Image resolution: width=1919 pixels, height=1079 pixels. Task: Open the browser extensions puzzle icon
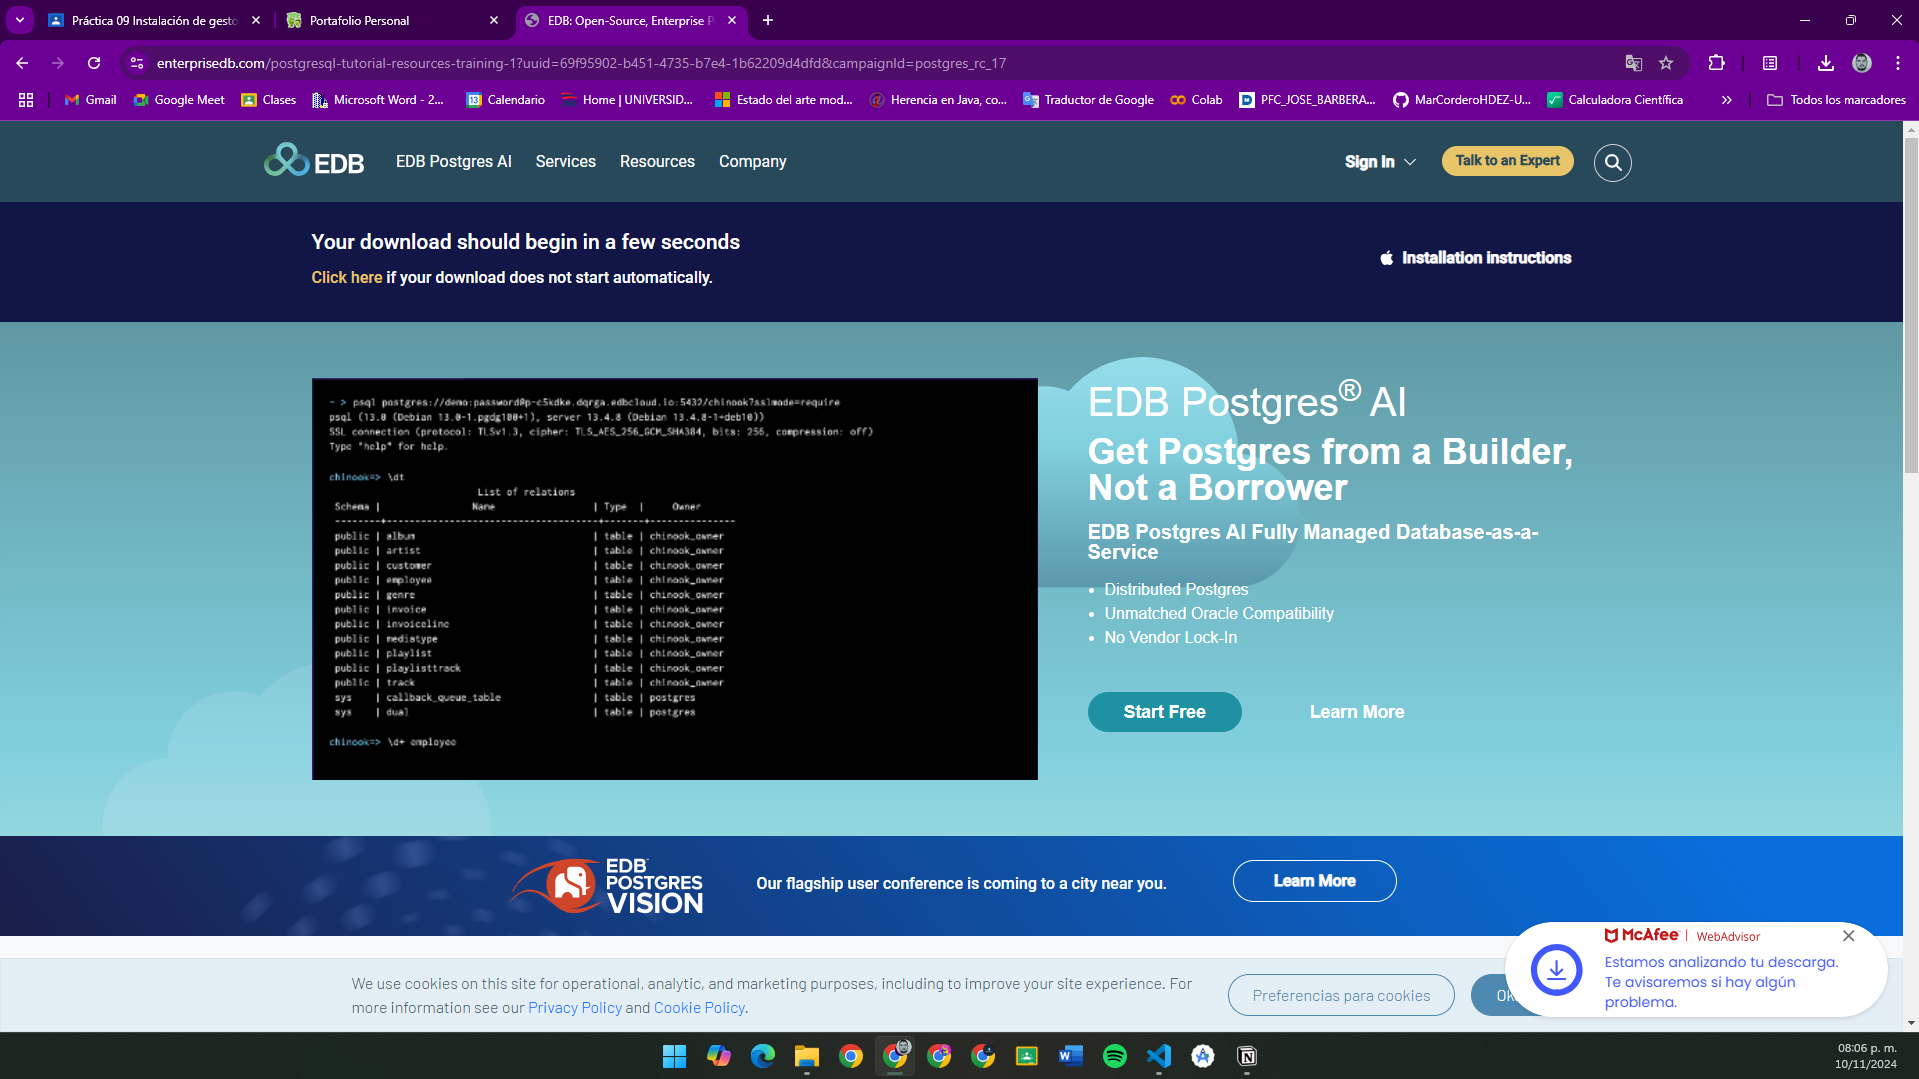pyautogui.click(x=1716, y=63)
